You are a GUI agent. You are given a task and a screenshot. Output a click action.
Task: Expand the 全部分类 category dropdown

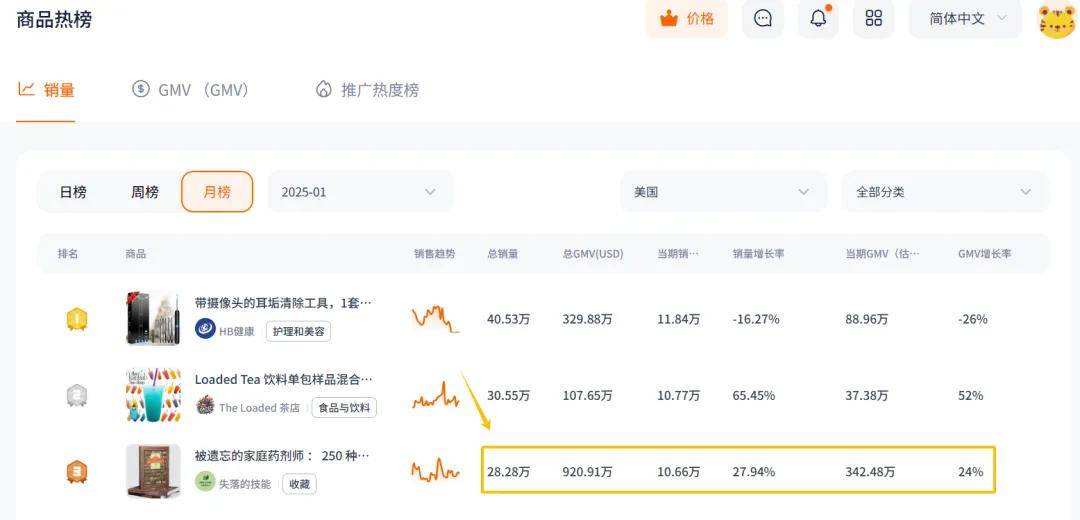[x=944, y=192]
